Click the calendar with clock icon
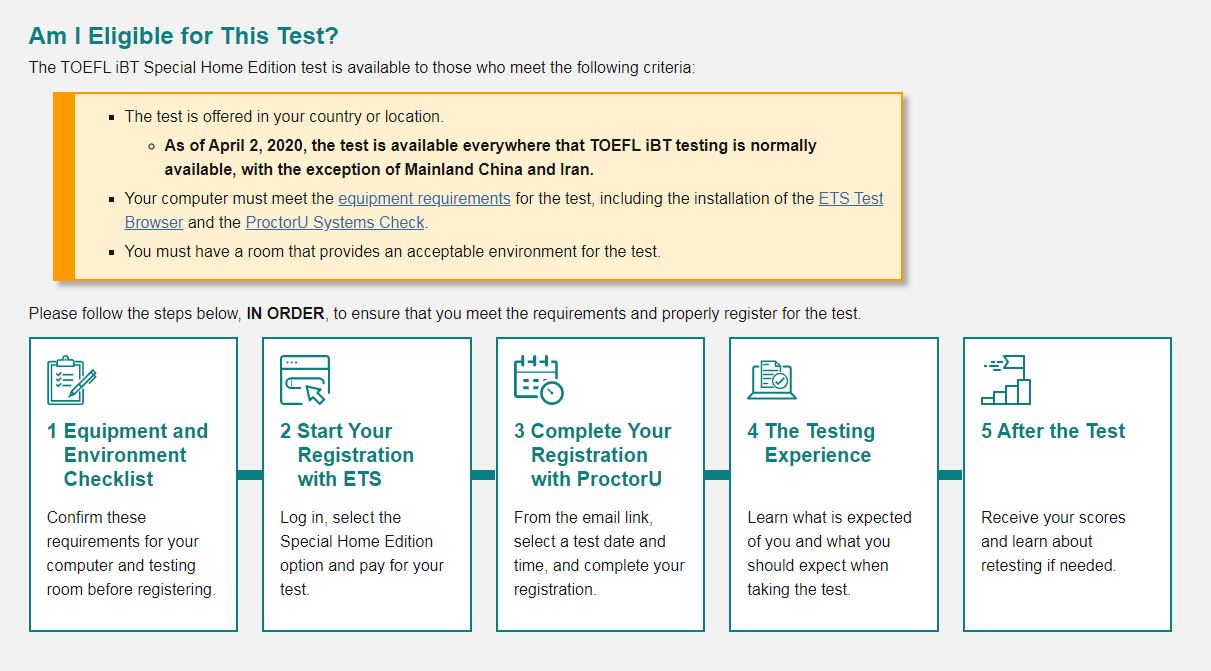This screenshot has height=671, width=1211. click(539, 380)
